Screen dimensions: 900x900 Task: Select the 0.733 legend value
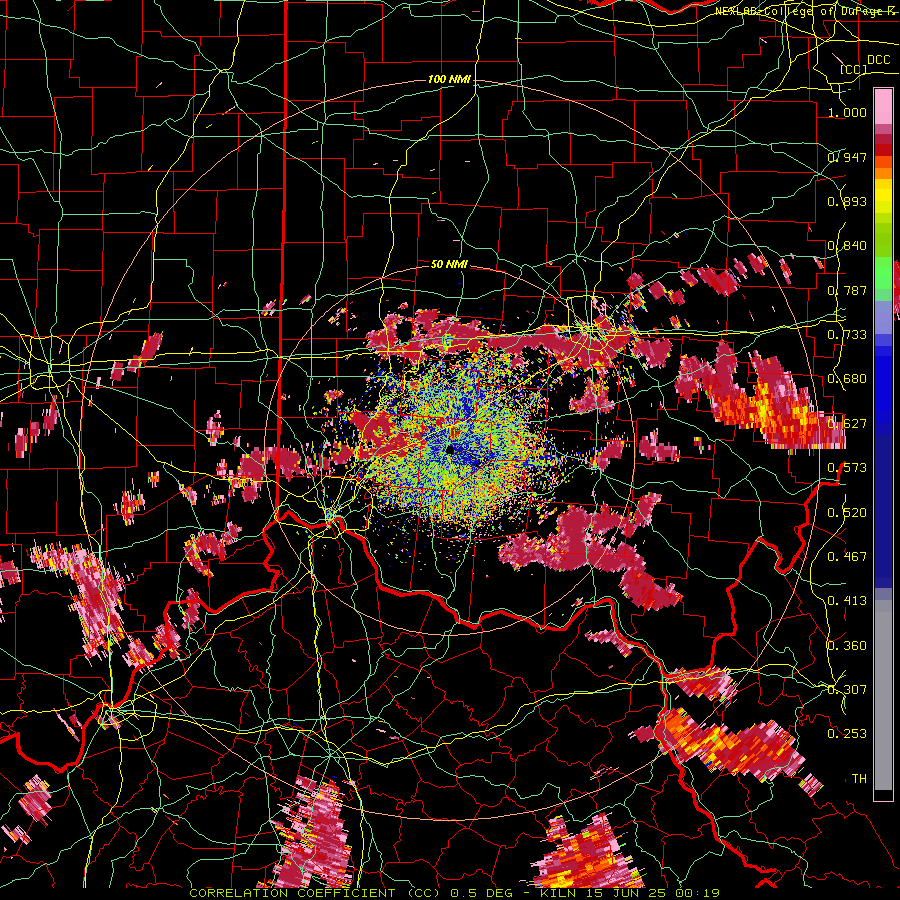tap(847, 334)
